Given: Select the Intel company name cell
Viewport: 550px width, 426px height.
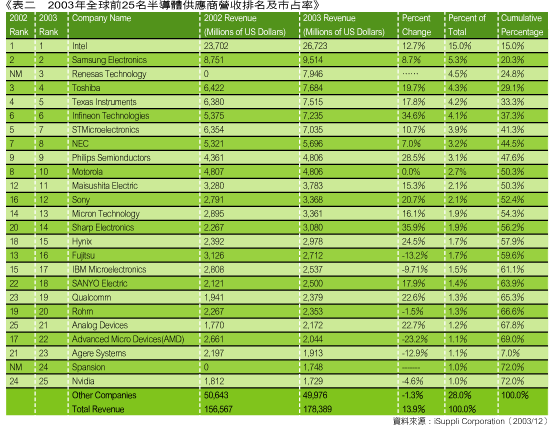Looking at the screenshot, I should click(x=80, y=46).
